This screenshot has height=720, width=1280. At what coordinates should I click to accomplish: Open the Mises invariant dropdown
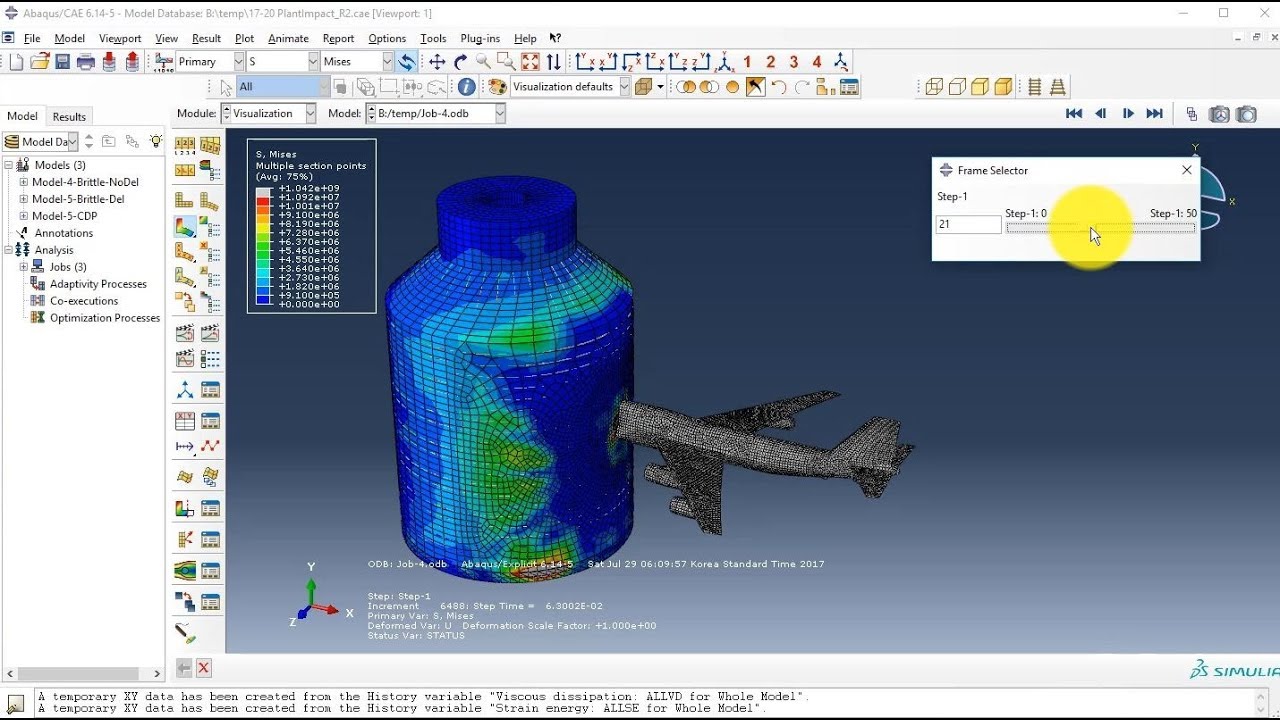click(x=357, y=62)
